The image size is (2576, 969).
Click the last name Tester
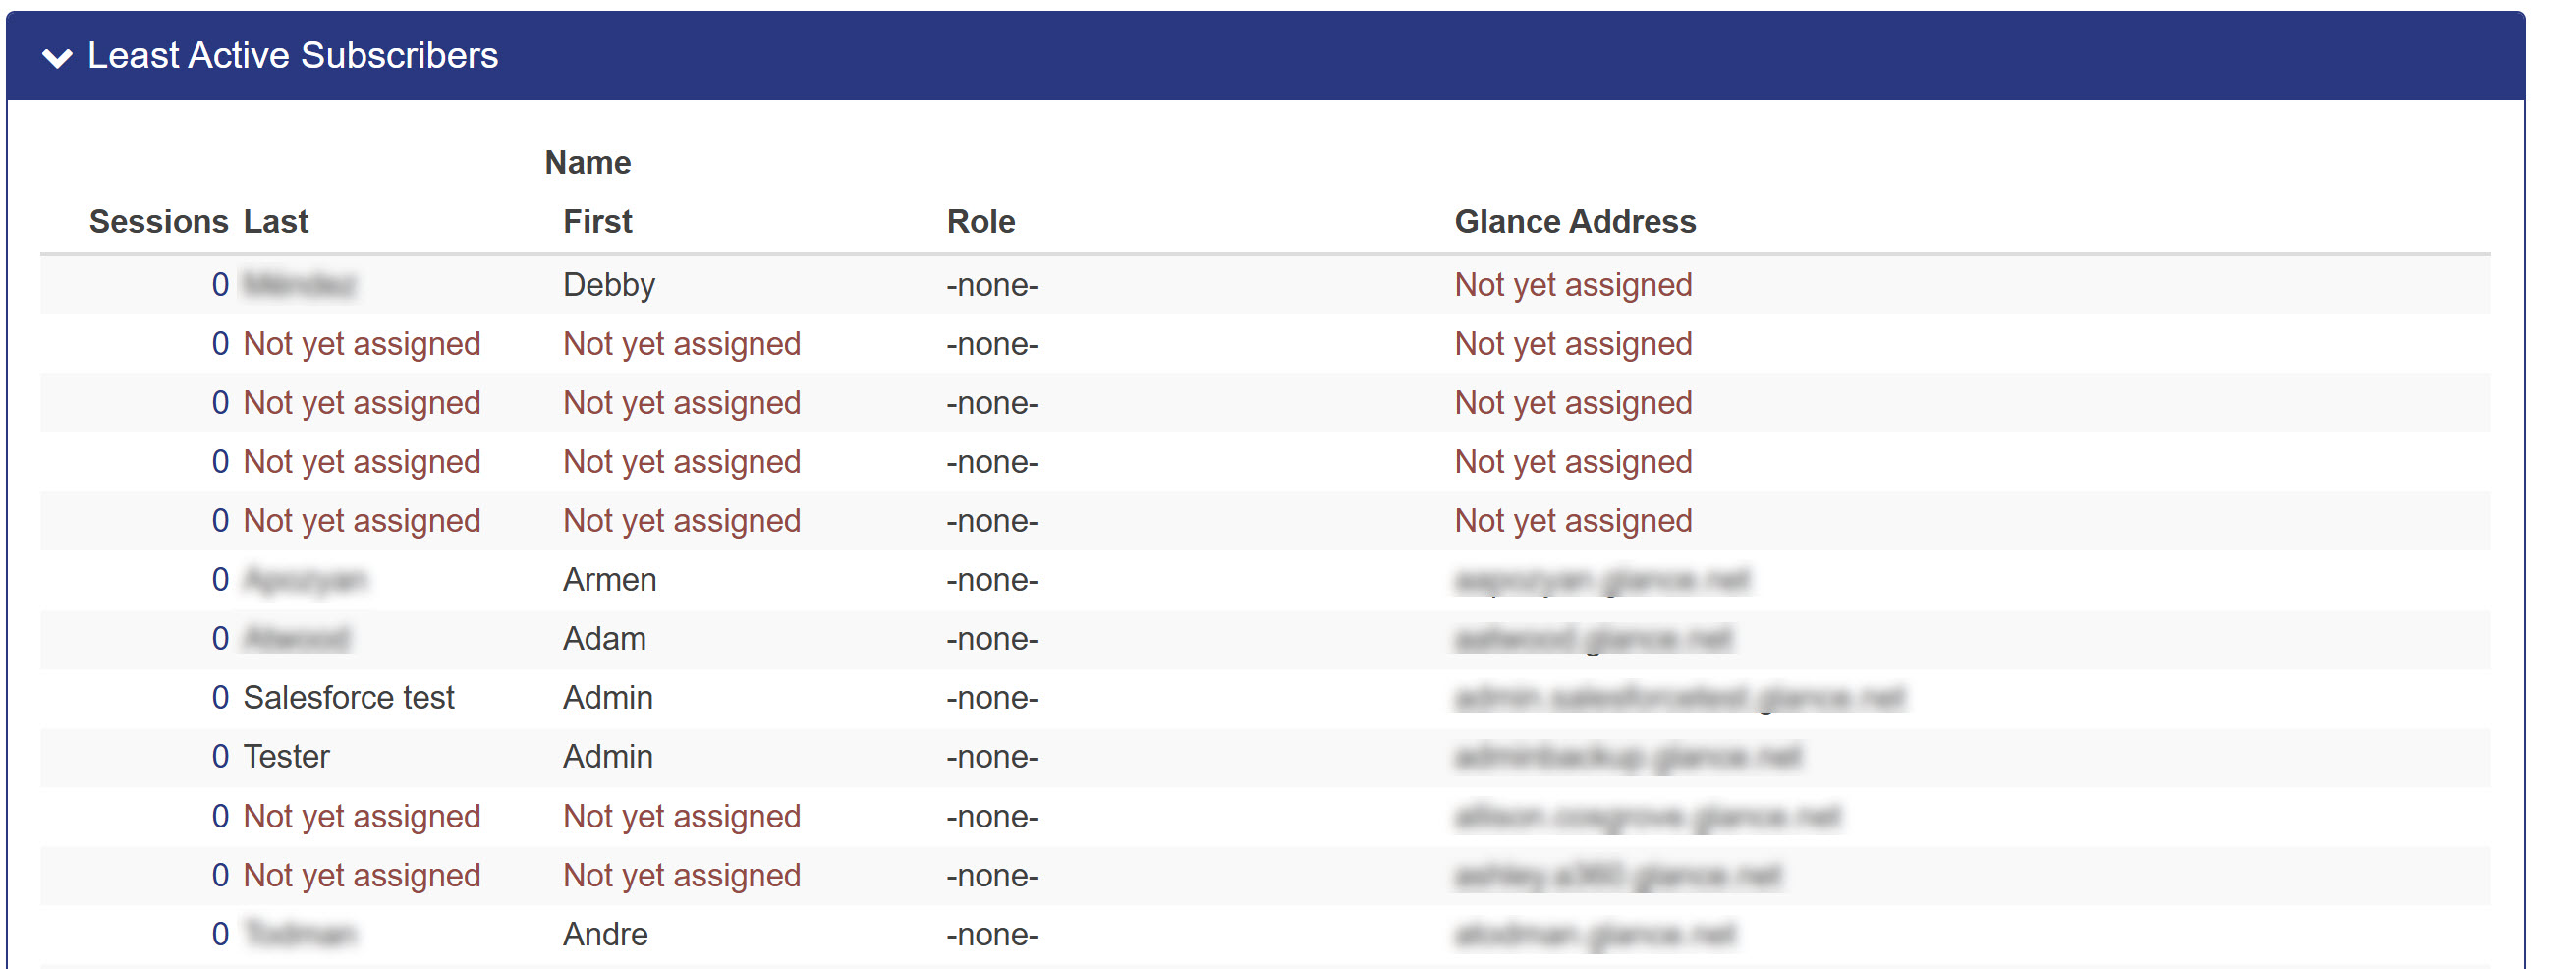[286, 757]
